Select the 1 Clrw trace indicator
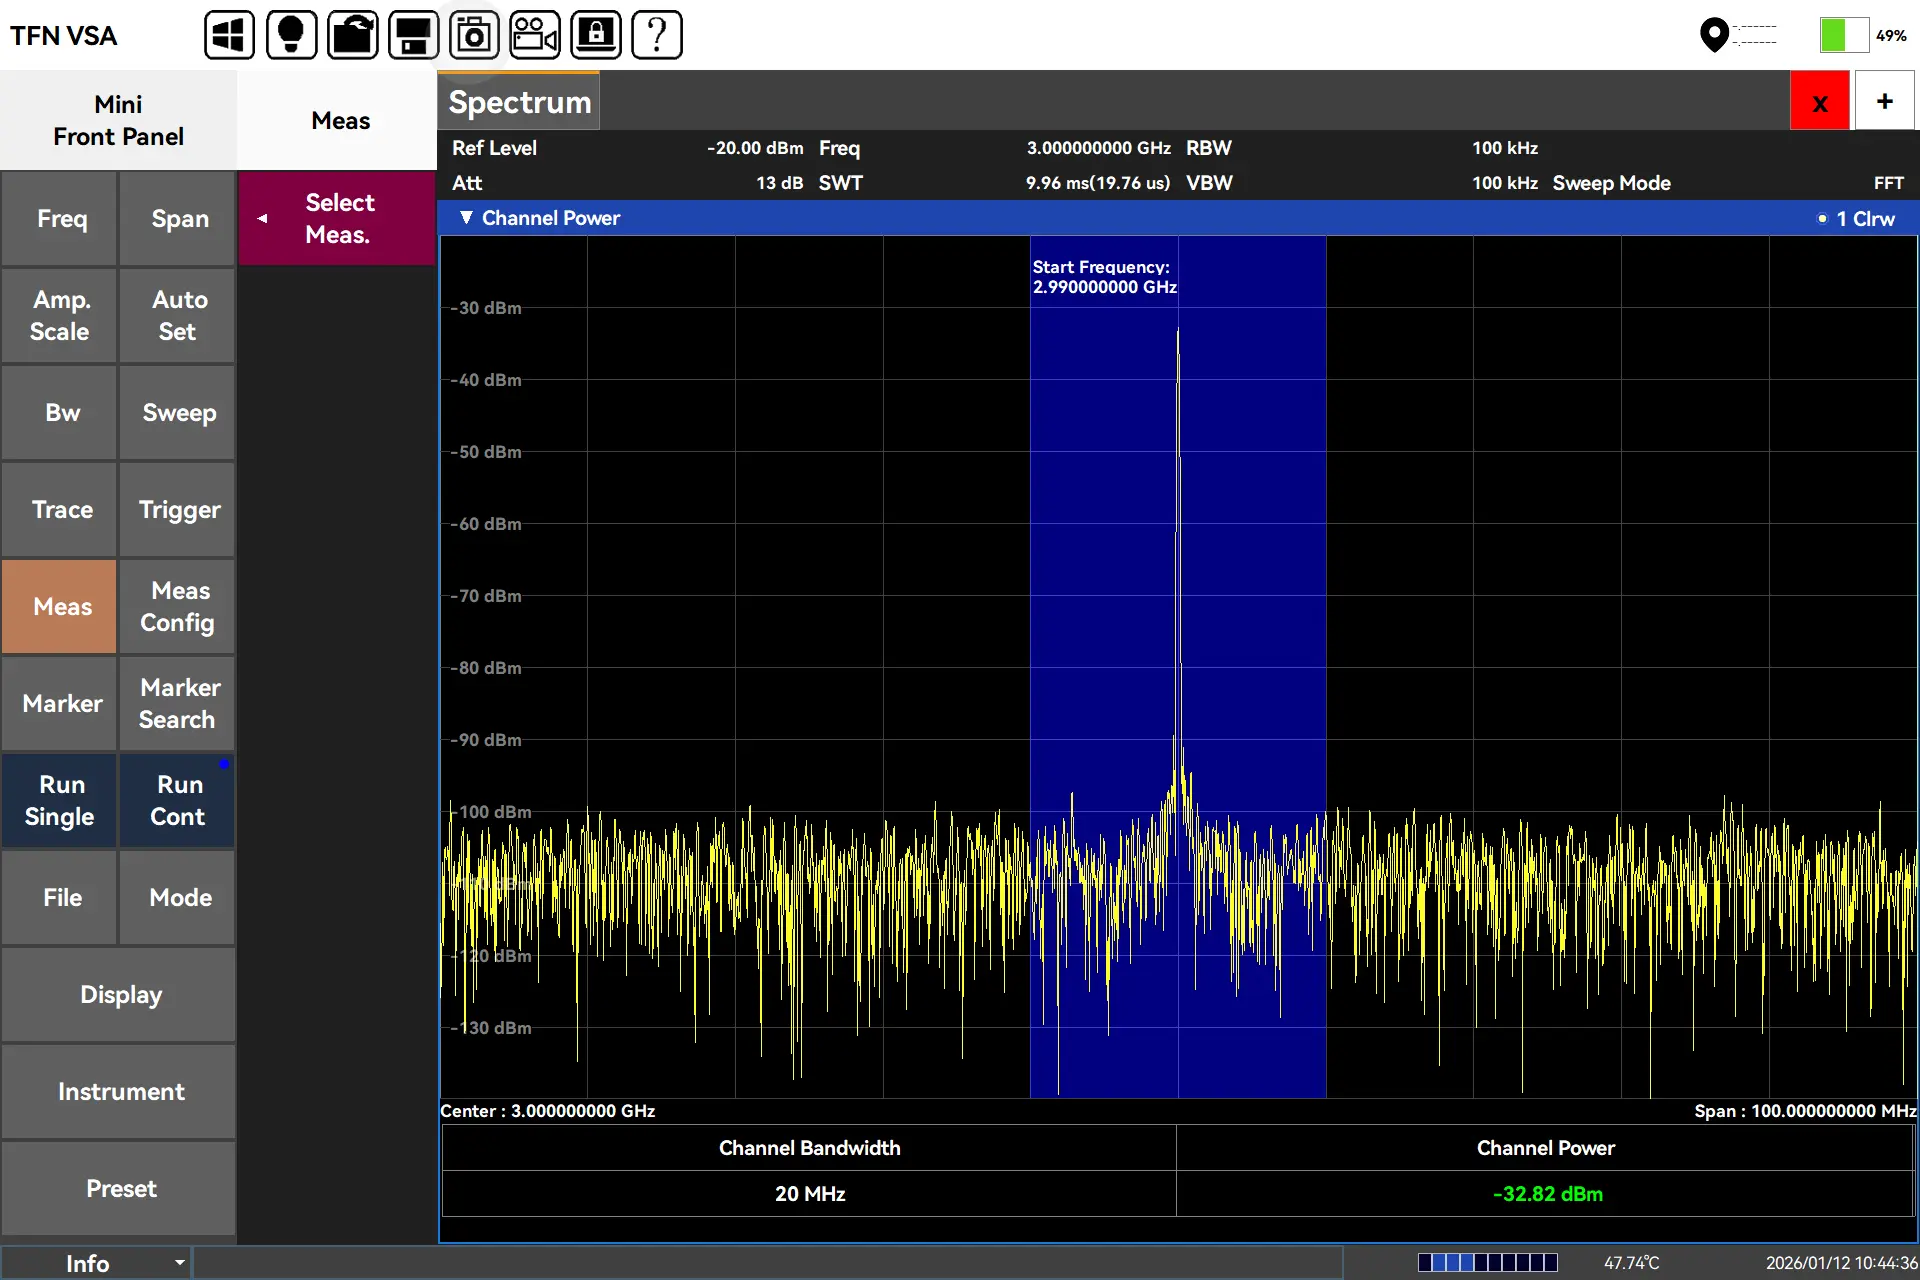1920x1280 pixels. (1856, 218)
